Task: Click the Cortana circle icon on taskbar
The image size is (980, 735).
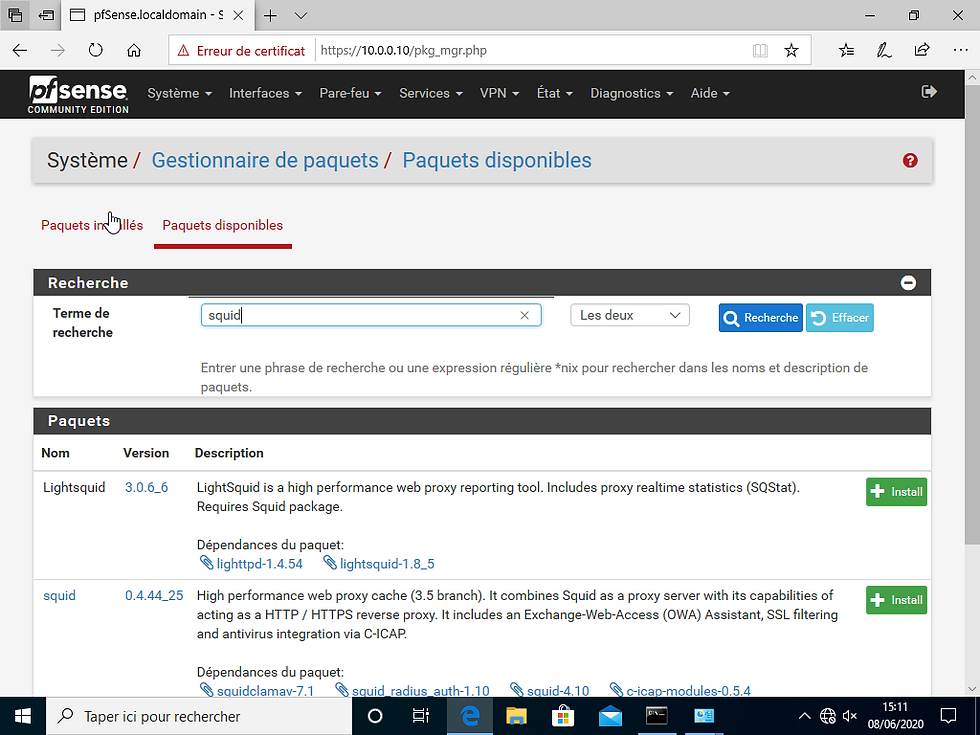Action: point(375,716)
